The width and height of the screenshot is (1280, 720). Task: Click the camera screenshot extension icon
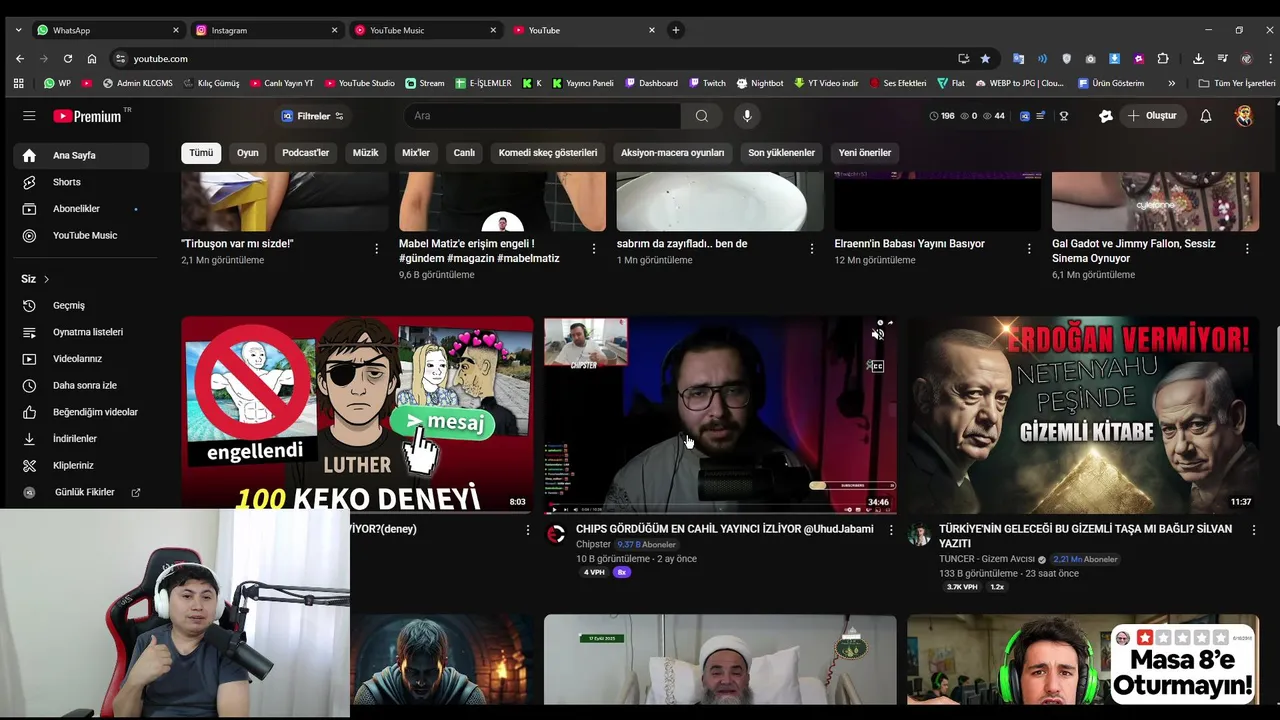click(1090, 59)
